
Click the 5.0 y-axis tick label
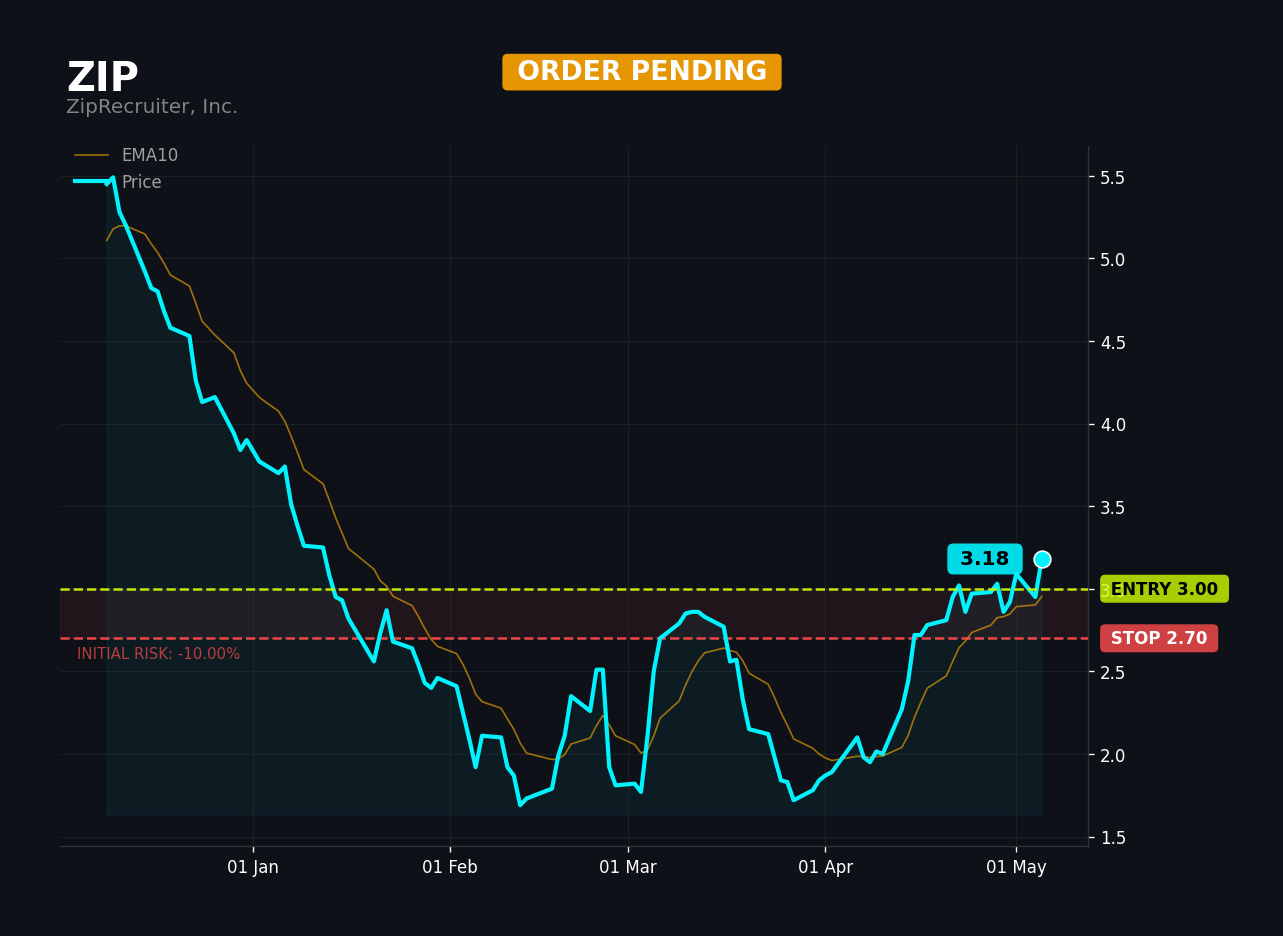click(1113, 259)
